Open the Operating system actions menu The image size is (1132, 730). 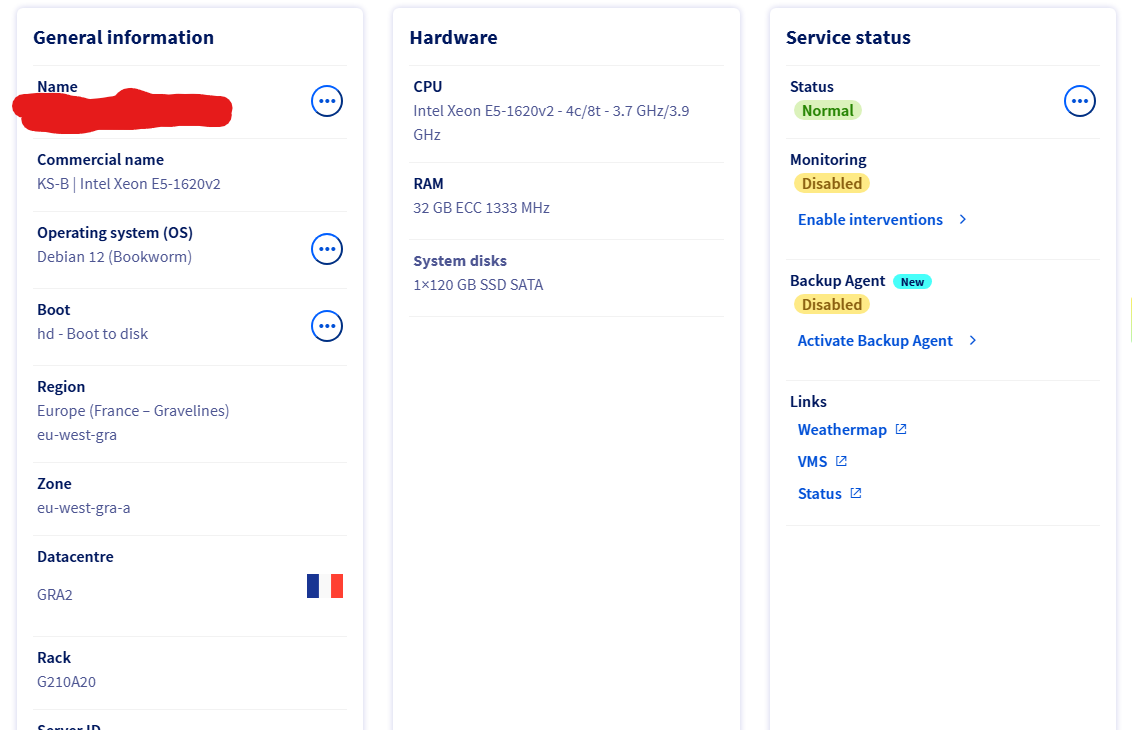pos(327,249)
